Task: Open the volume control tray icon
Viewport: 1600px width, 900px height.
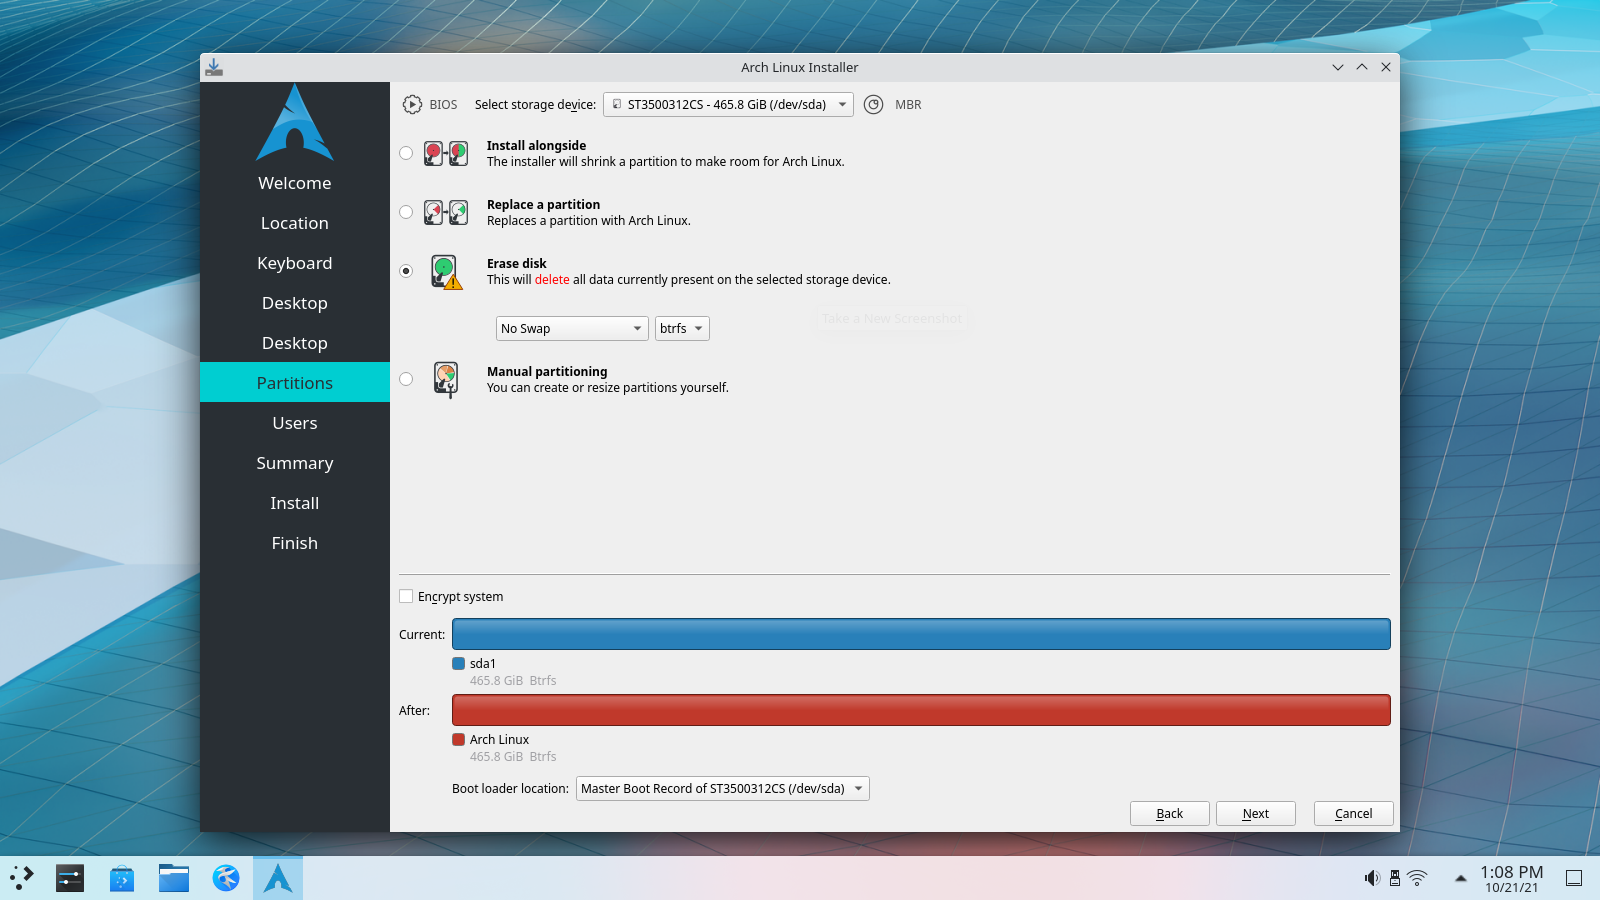Action: pos(1372,878)
